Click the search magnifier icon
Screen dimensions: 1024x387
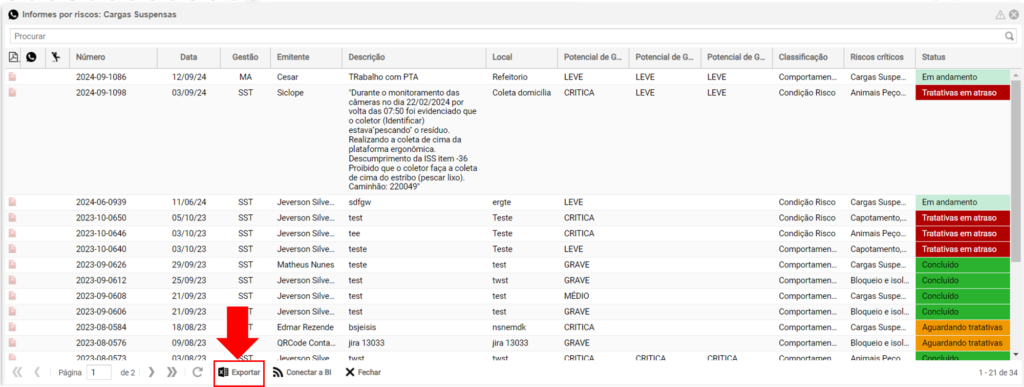coord(1009,37)
